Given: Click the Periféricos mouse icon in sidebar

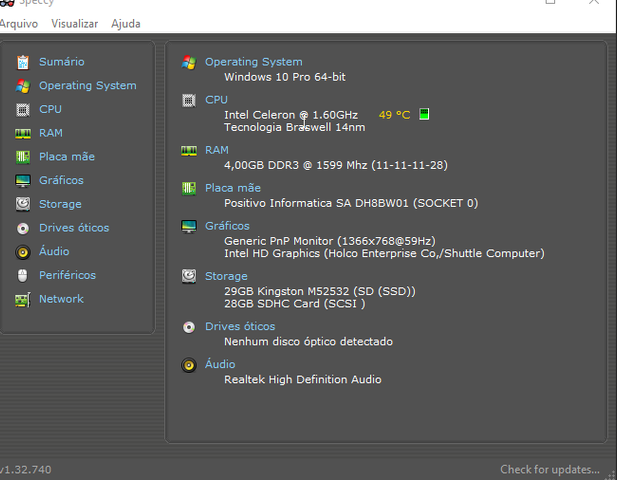Looking at the screenshot, I should 23,275.
